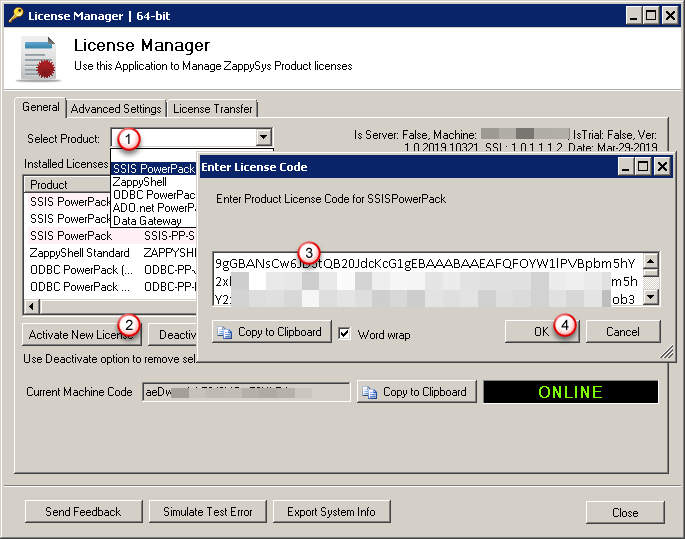Screen dimensions: 685x539
Task: Choose ADO.net PowerPack from product list
Action: (153, 208)
